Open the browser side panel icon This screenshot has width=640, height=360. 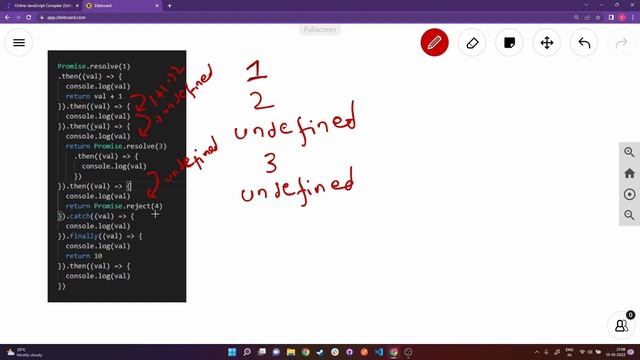(611, 18)
